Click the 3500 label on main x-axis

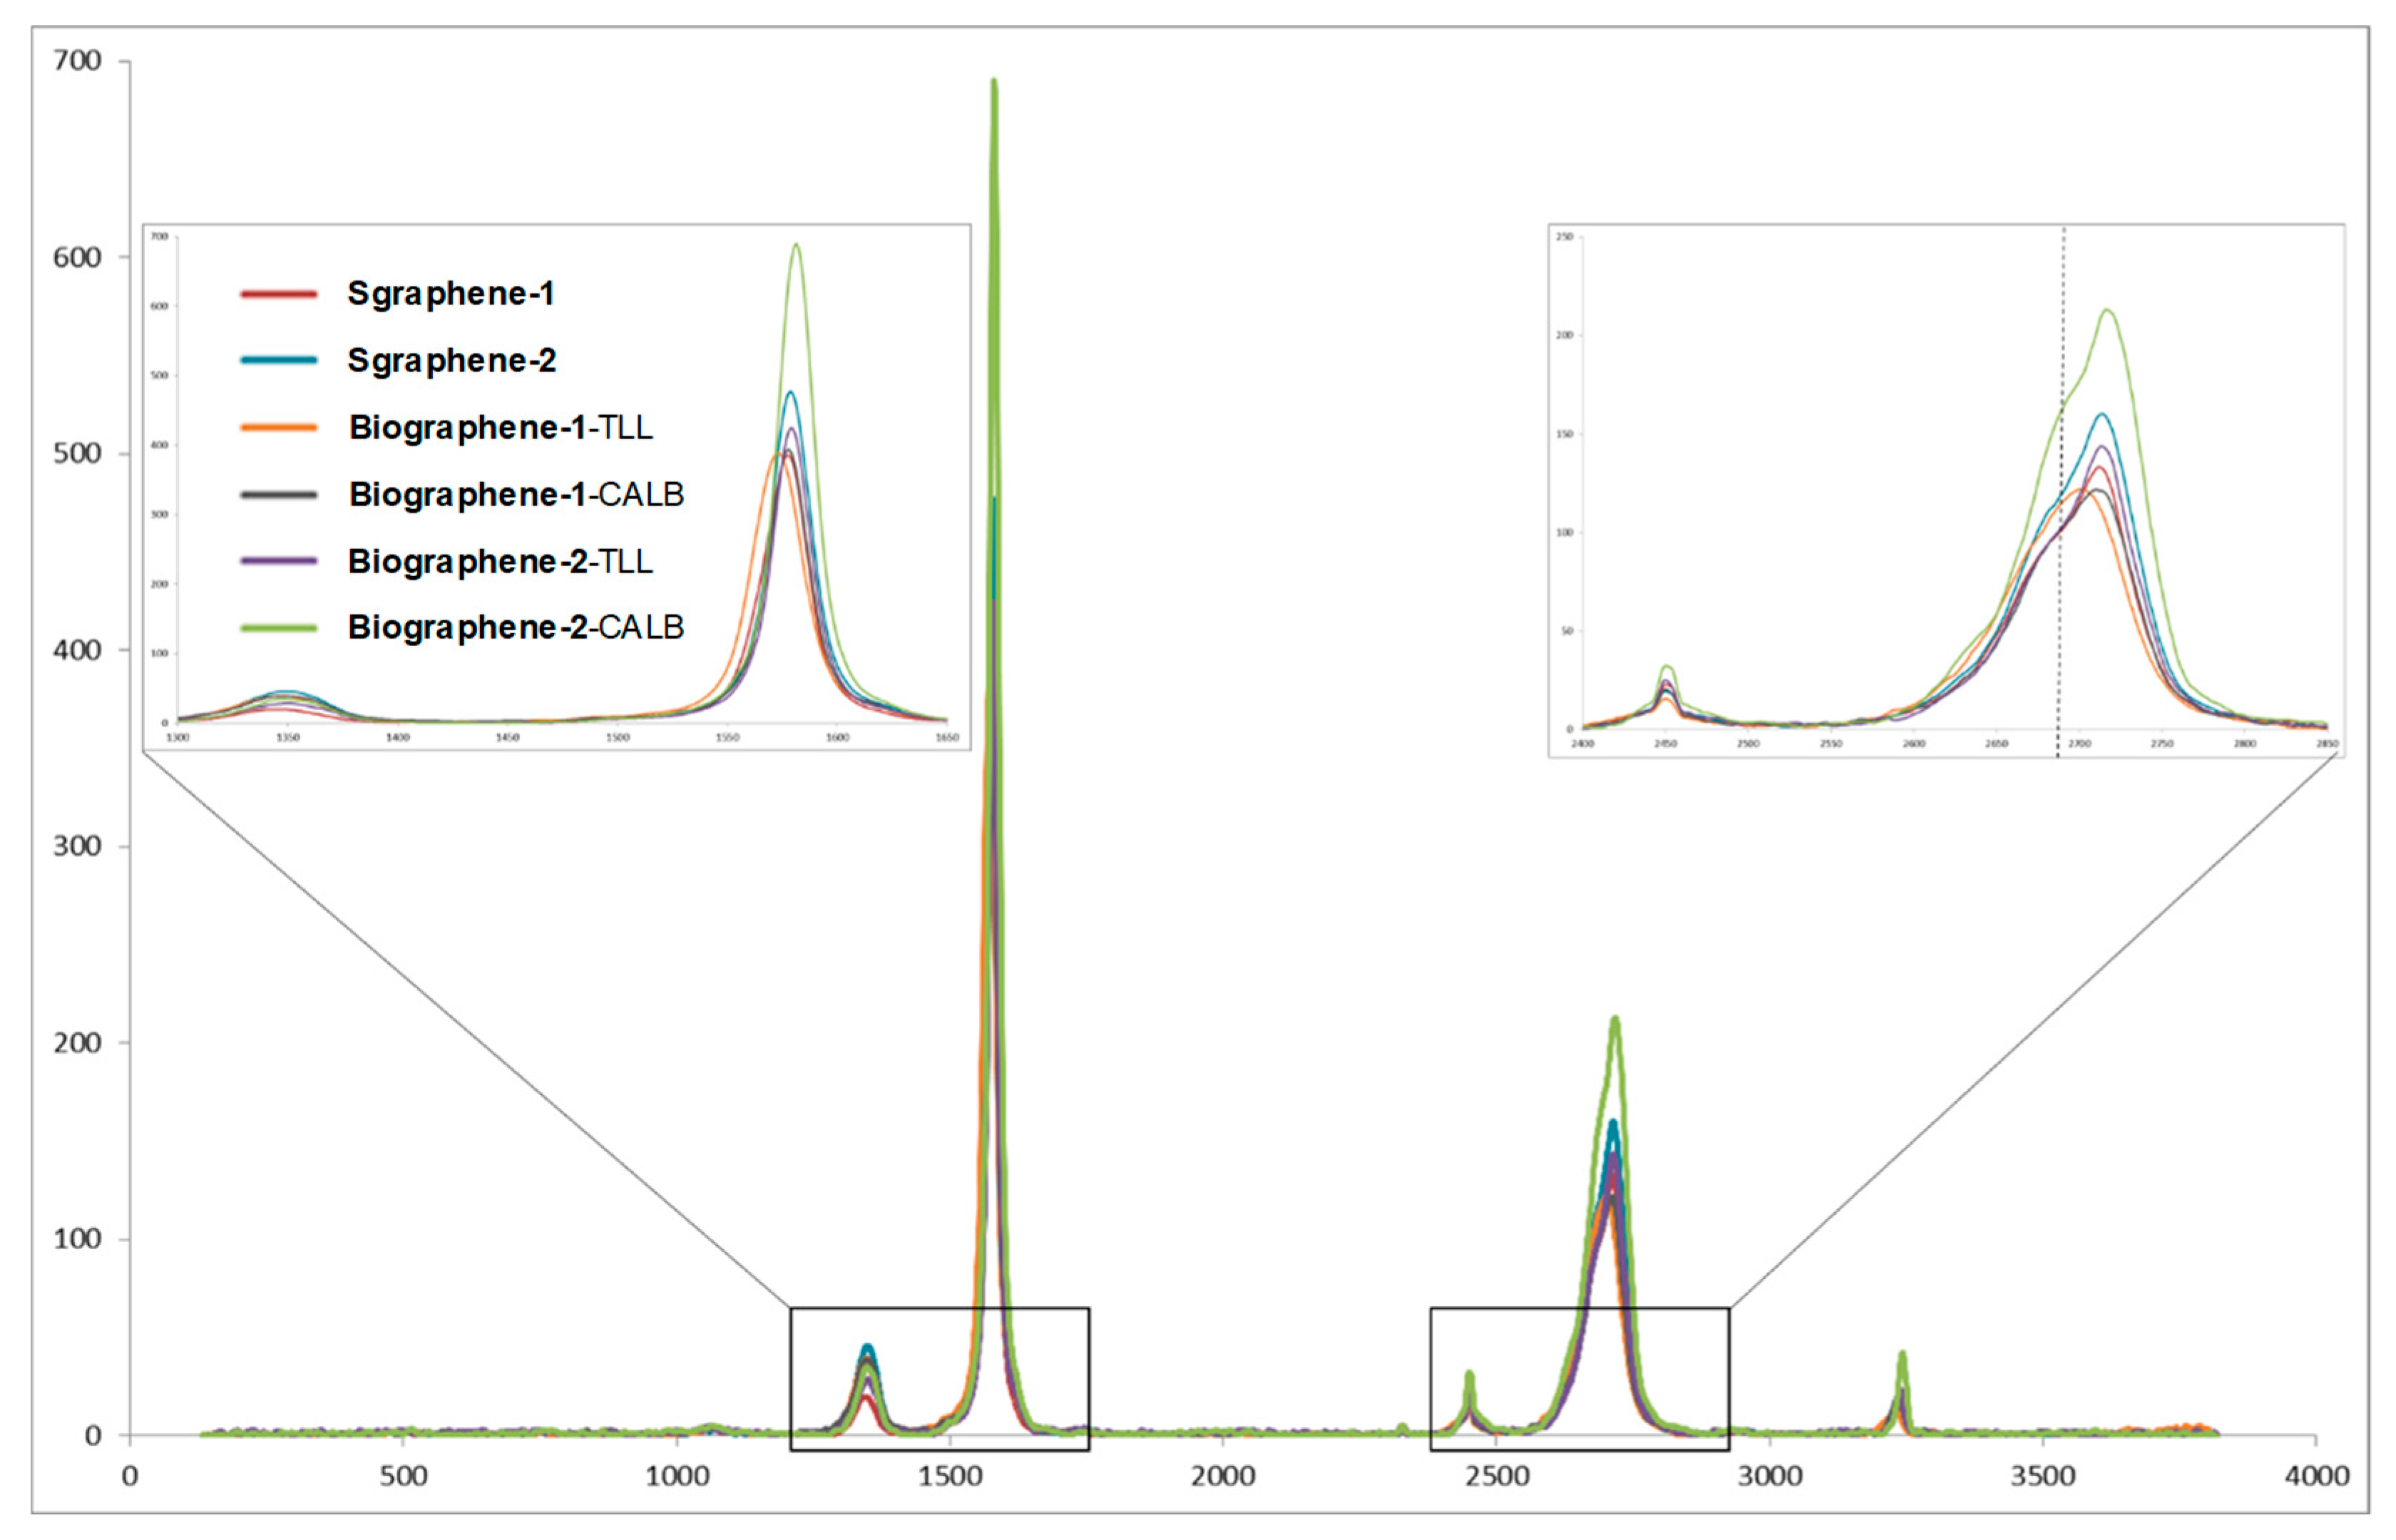2043,1476
